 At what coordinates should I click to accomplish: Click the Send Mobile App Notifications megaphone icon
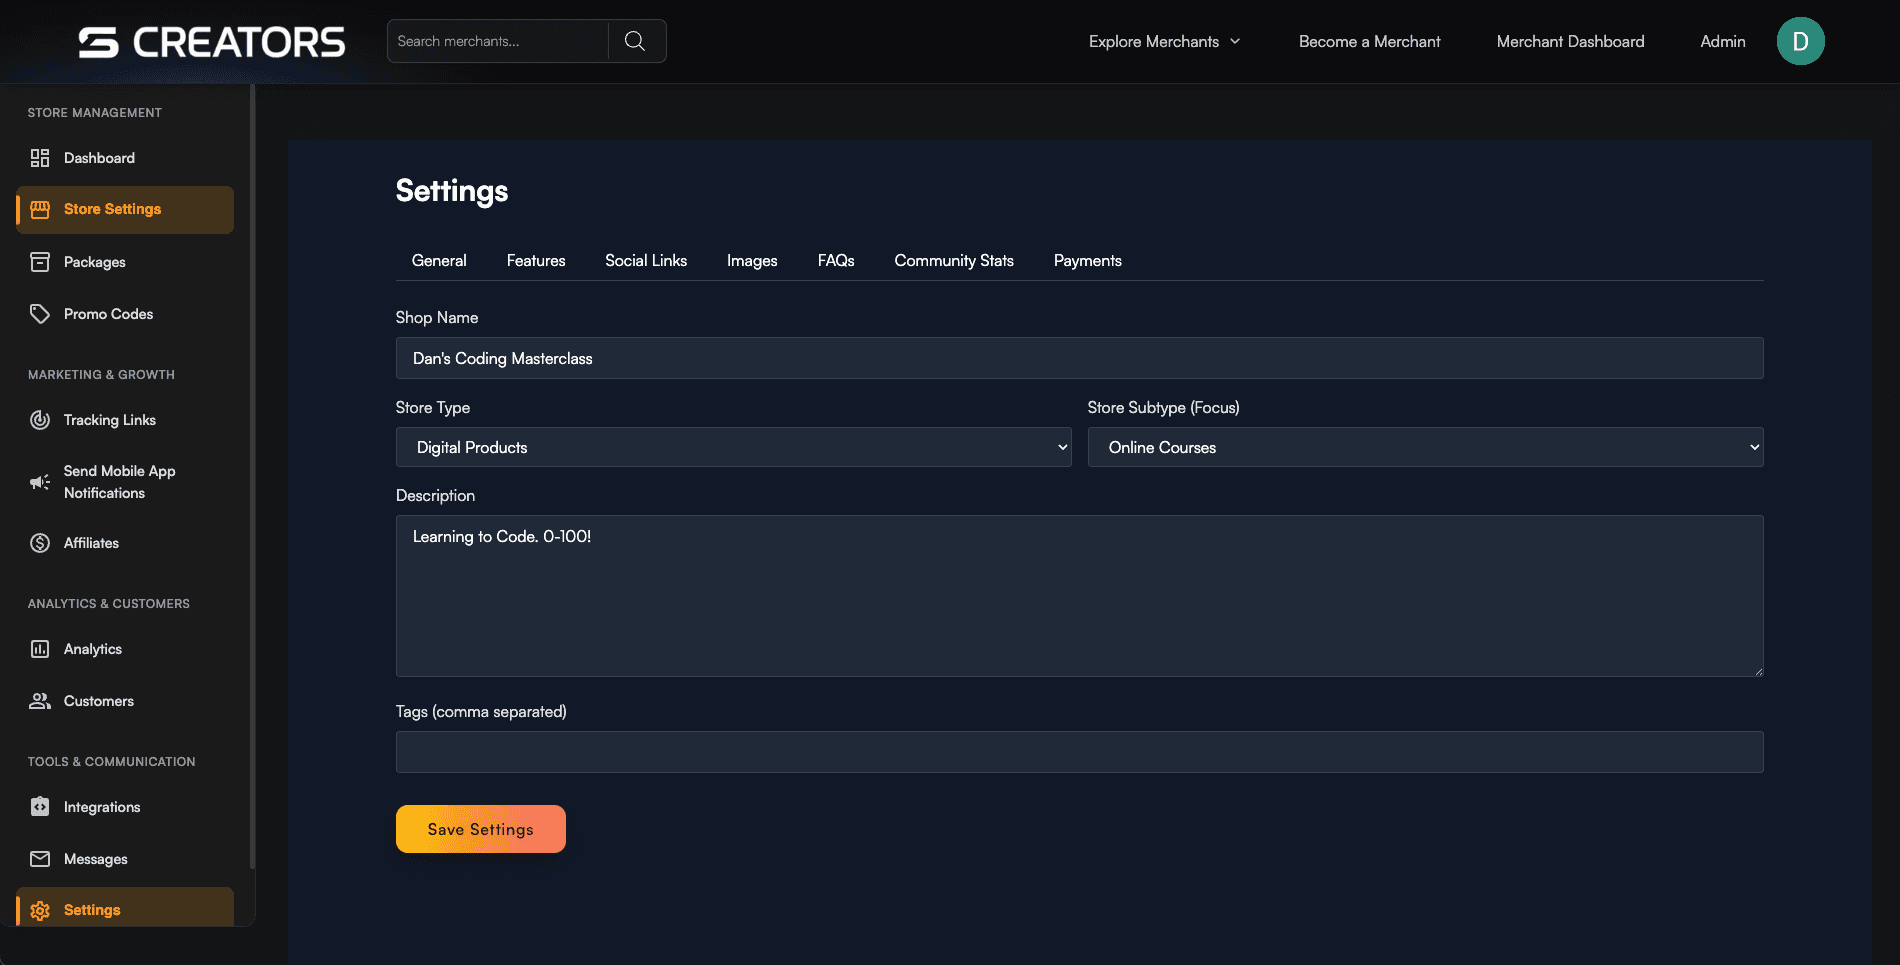pyautogui.click(x=40, y=482)
